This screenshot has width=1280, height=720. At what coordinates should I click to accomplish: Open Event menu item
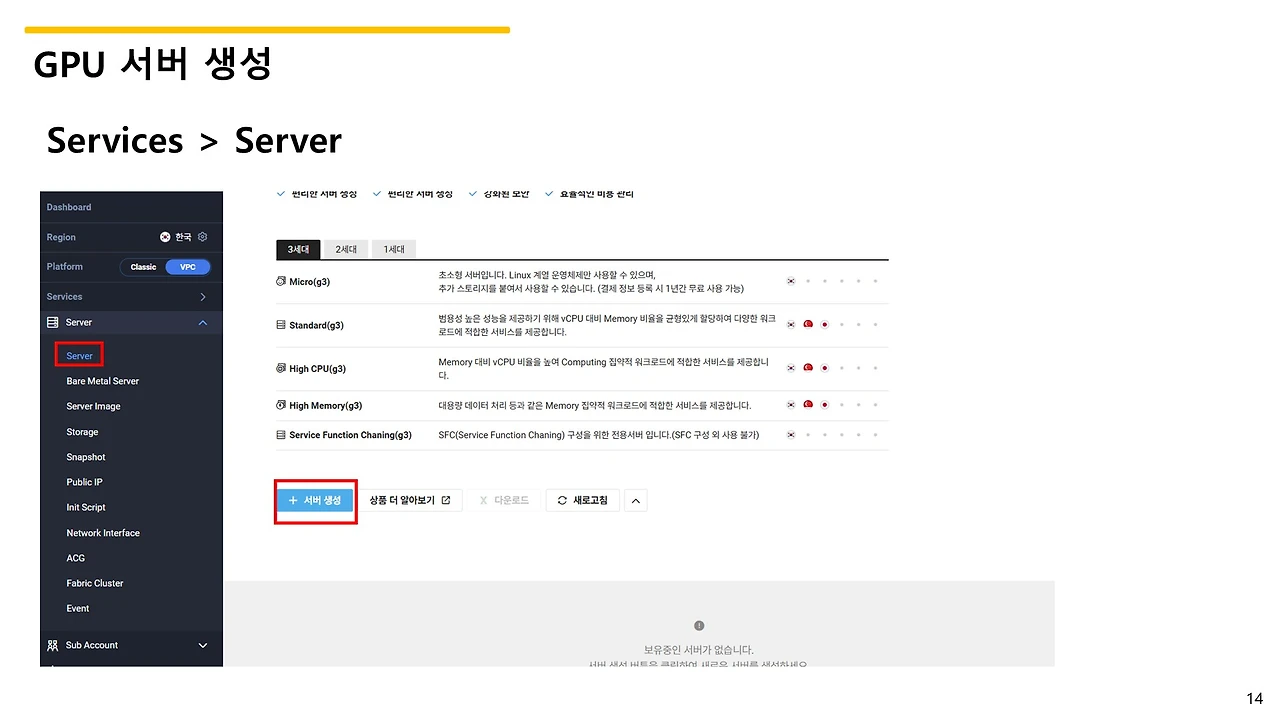(78, 608)
